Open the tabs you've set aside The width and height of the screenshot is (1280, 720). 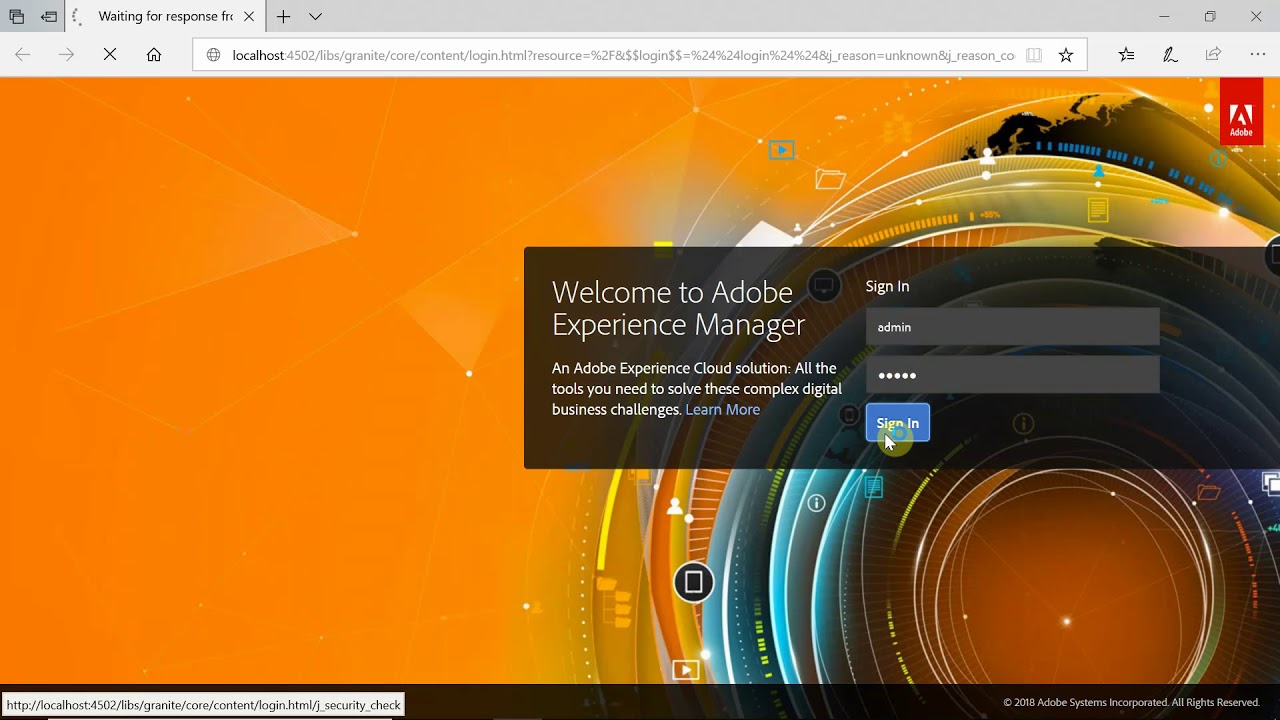17,17
